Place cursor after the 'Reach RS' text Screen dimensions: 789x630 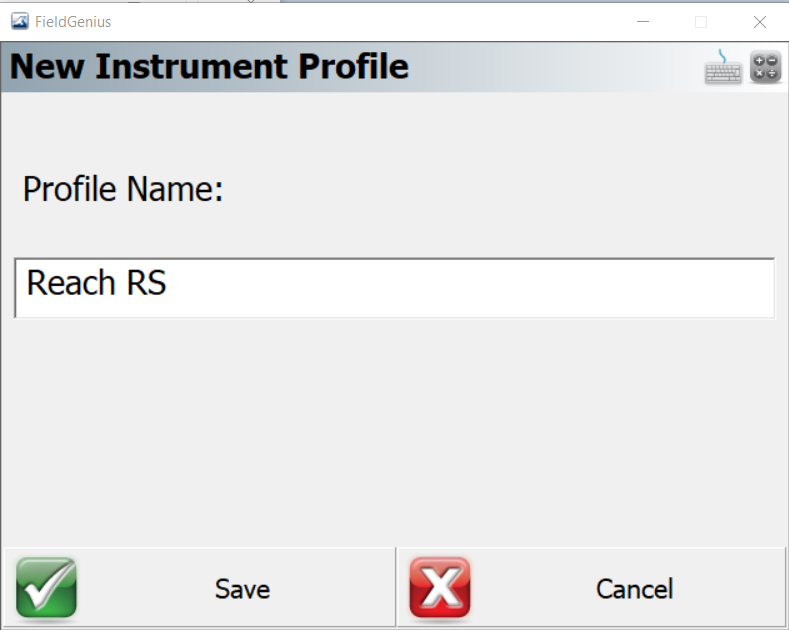[x=168, y=283]
